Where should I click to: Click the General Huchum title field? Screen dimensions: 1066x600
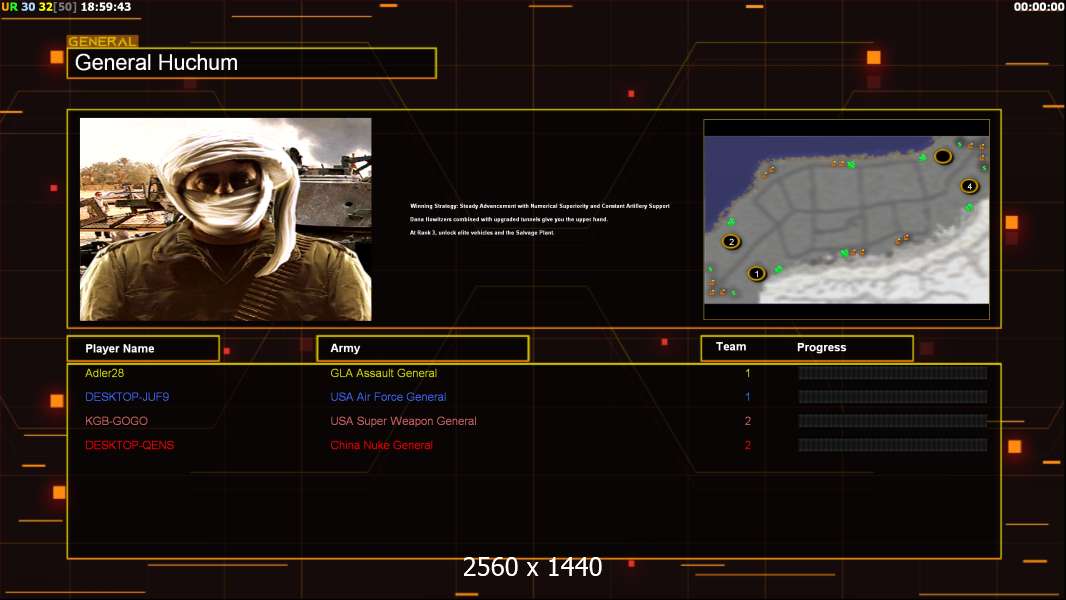252,63
